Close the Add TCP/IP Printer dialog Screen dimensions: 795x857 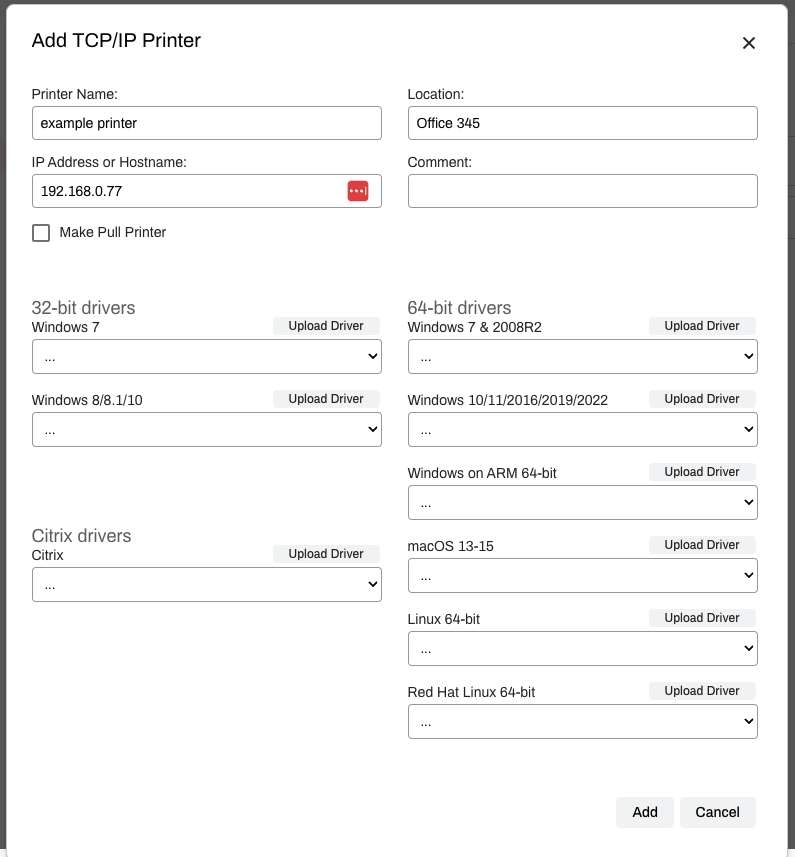[749, 43]
